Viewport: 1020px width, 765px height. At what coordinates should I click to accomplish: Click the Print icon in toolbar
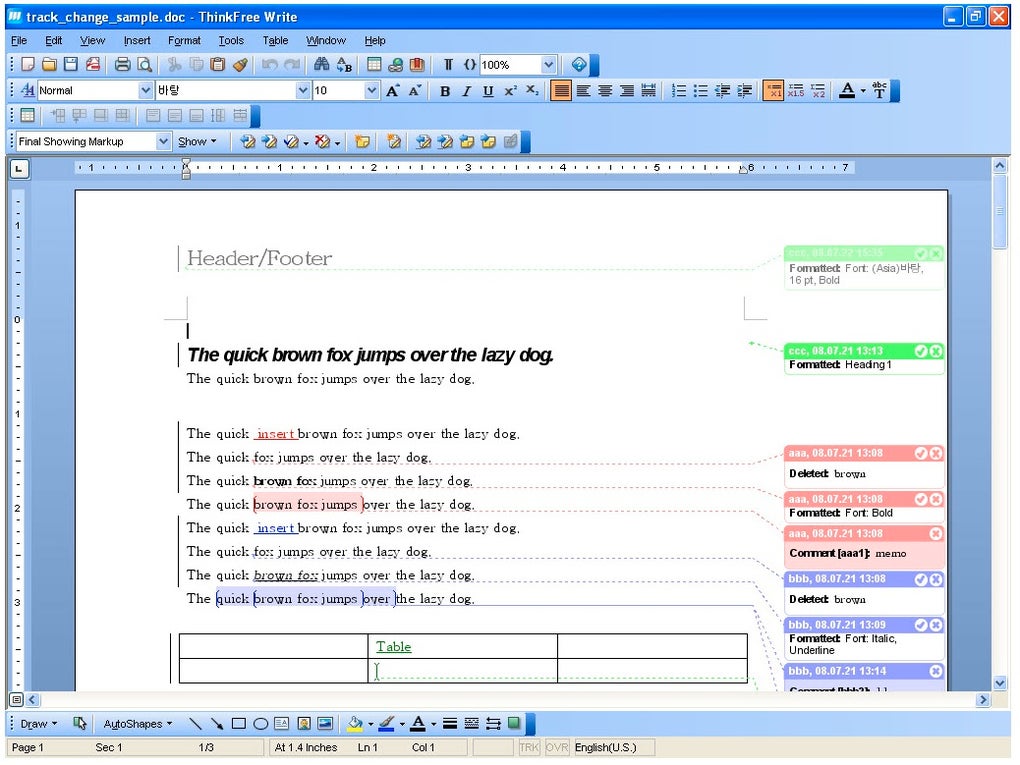(x=122, y=64)
